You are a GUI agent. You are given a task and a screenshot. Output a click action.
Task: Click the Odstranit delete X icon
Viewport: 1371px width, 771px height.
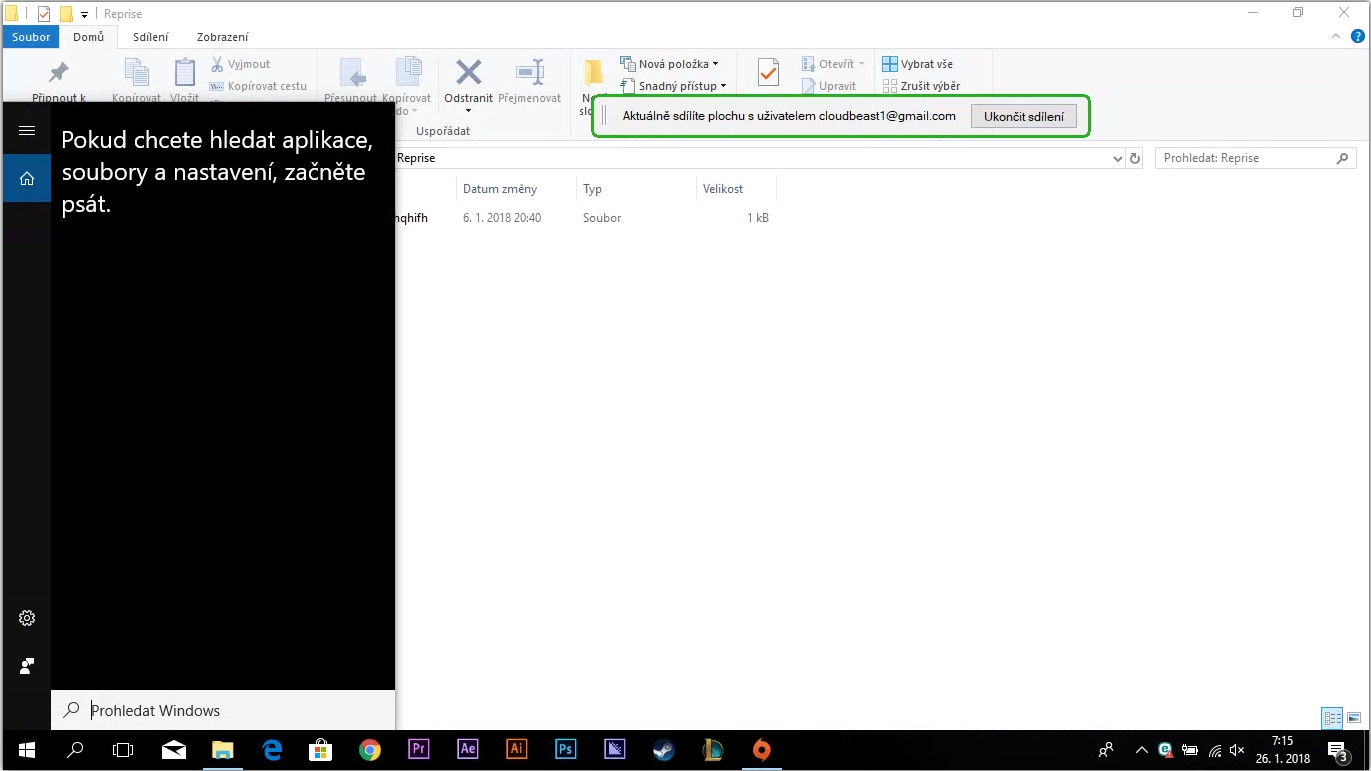[x=469, y=73]
